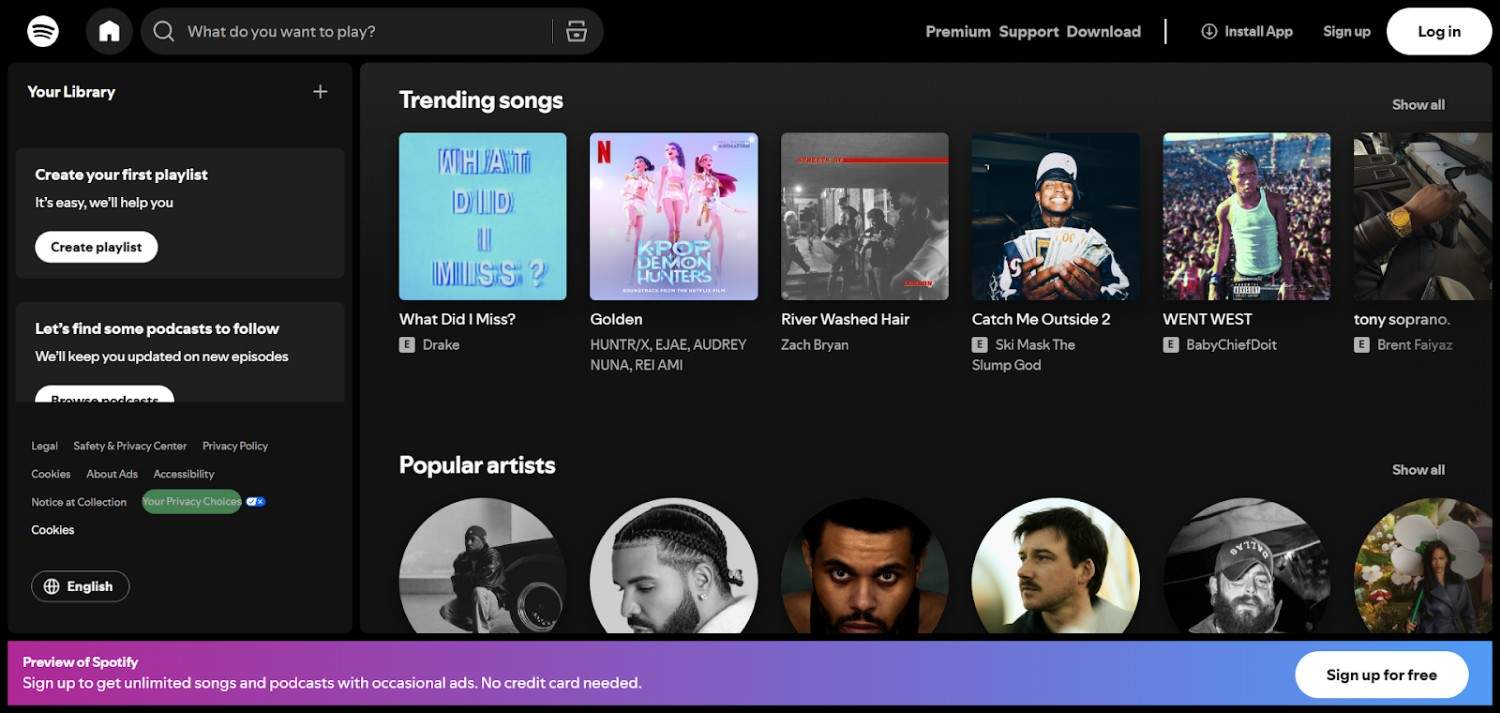Click the Create playlist button
Viewport: 1500px width, 713px height.
96,247
